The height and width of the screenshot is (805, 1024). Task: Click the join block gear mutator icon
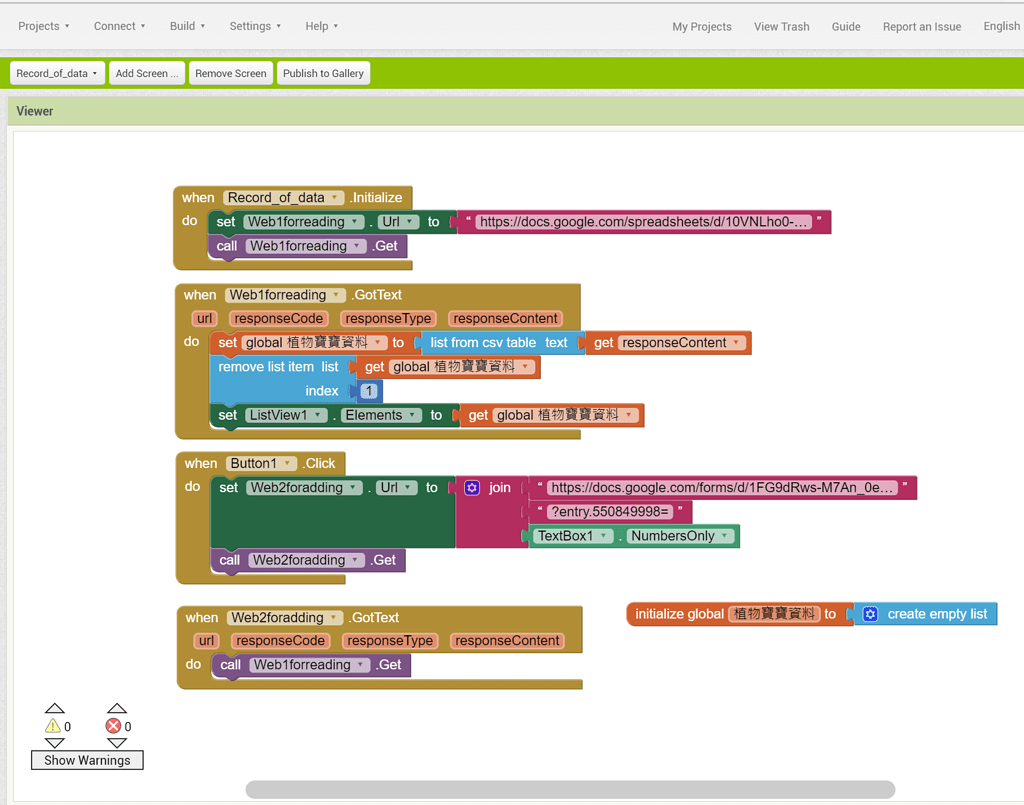click(x=472, y=488)
